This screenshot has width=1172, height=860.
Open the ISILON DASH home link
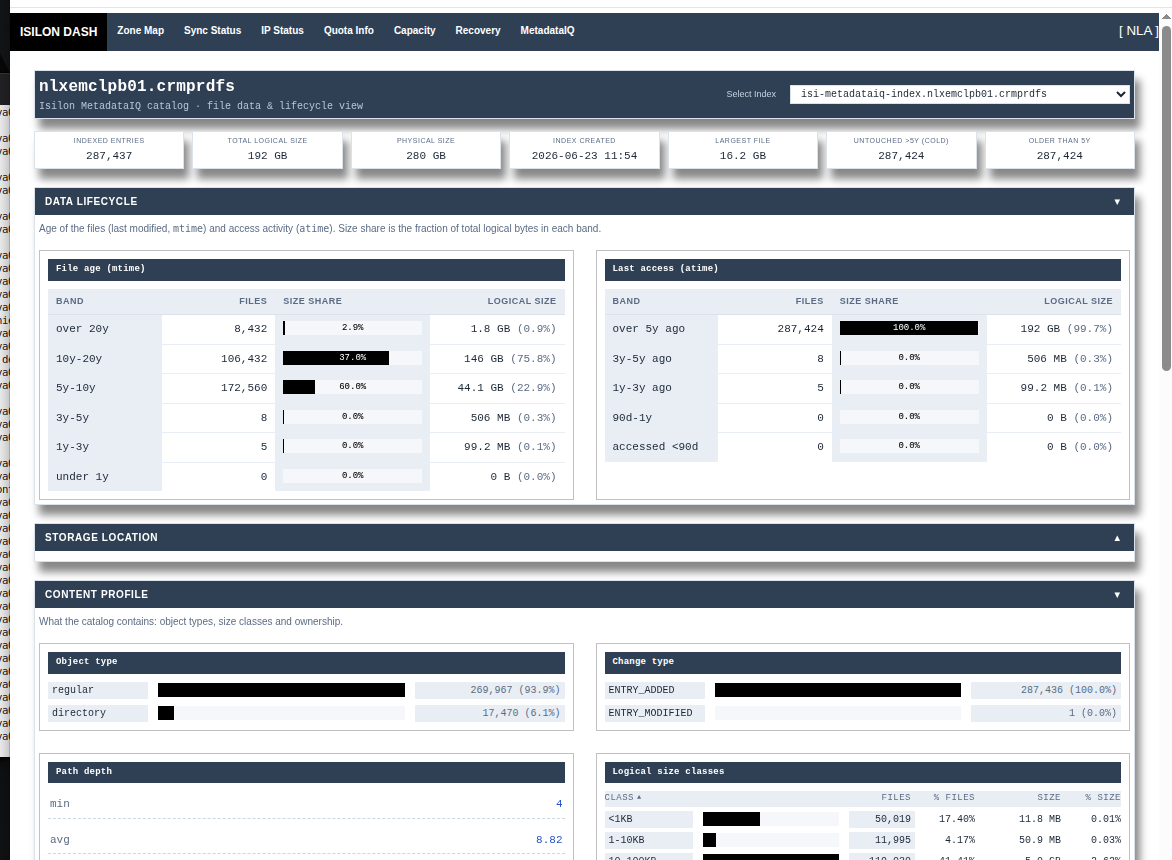tap(58, 31)
